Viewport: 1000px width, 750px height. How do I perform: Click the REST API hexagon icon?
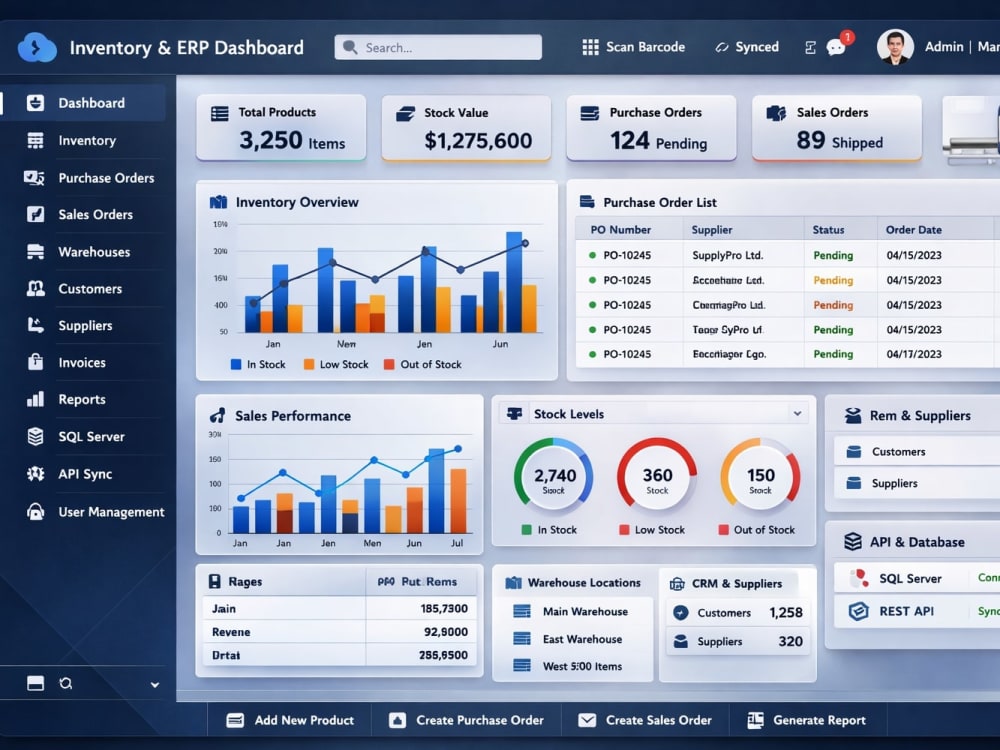point(858,611)
